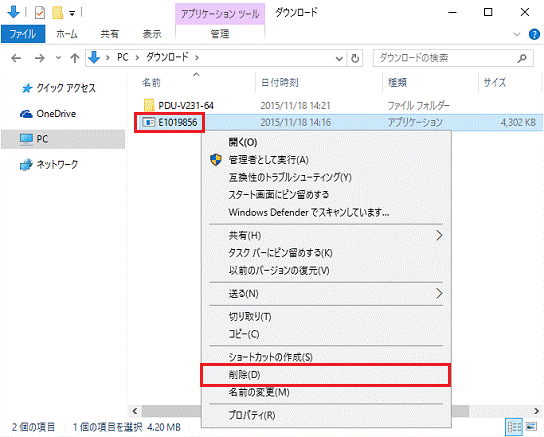Click the horizontal scrollbar right arrow
544x437 pixels.
pyautogui.click(x=536, y=411)
